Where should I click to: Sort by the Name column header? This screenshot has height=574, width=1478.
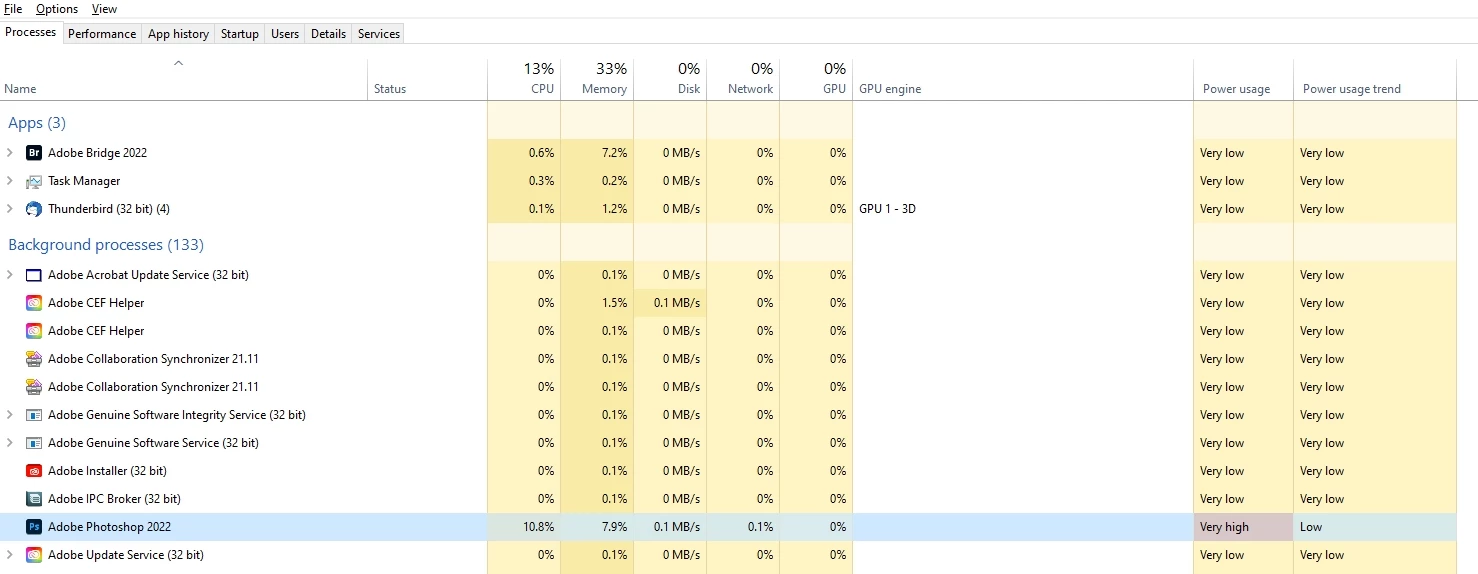[184, 80]
